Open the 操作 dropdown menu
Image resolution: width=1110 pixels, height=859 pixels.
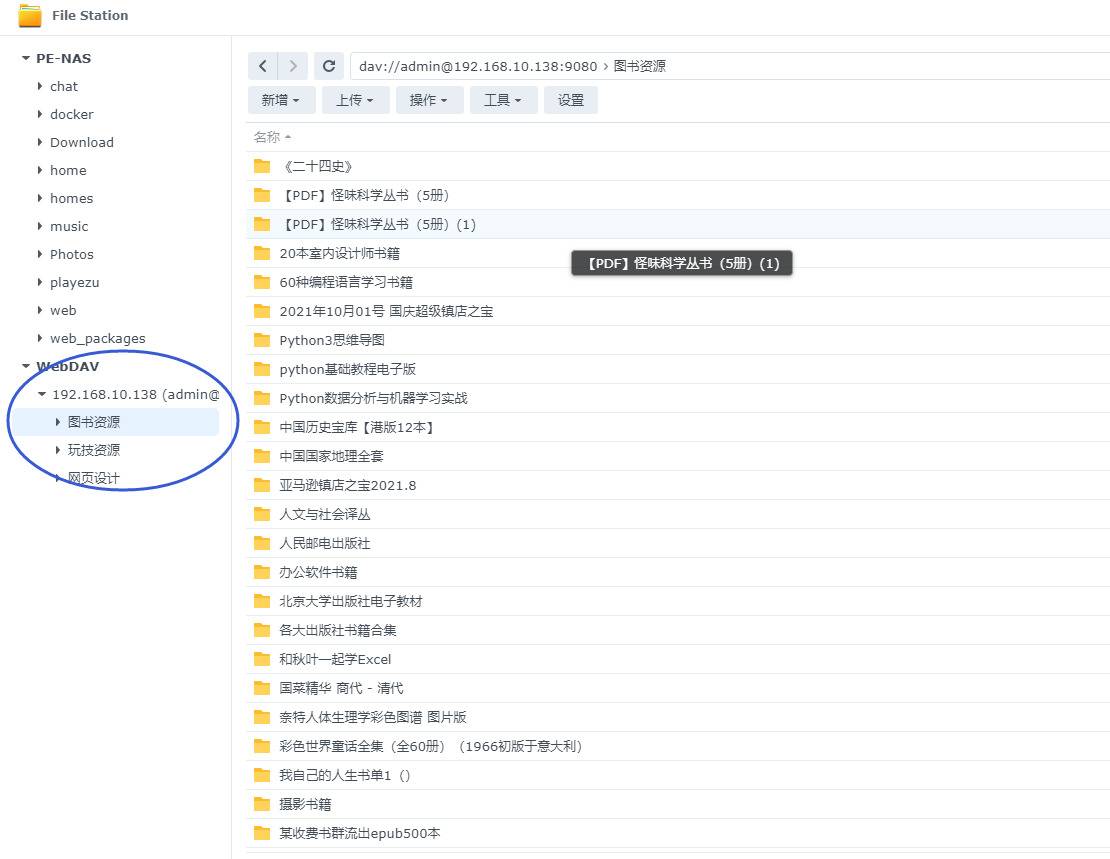coord(430,100)
